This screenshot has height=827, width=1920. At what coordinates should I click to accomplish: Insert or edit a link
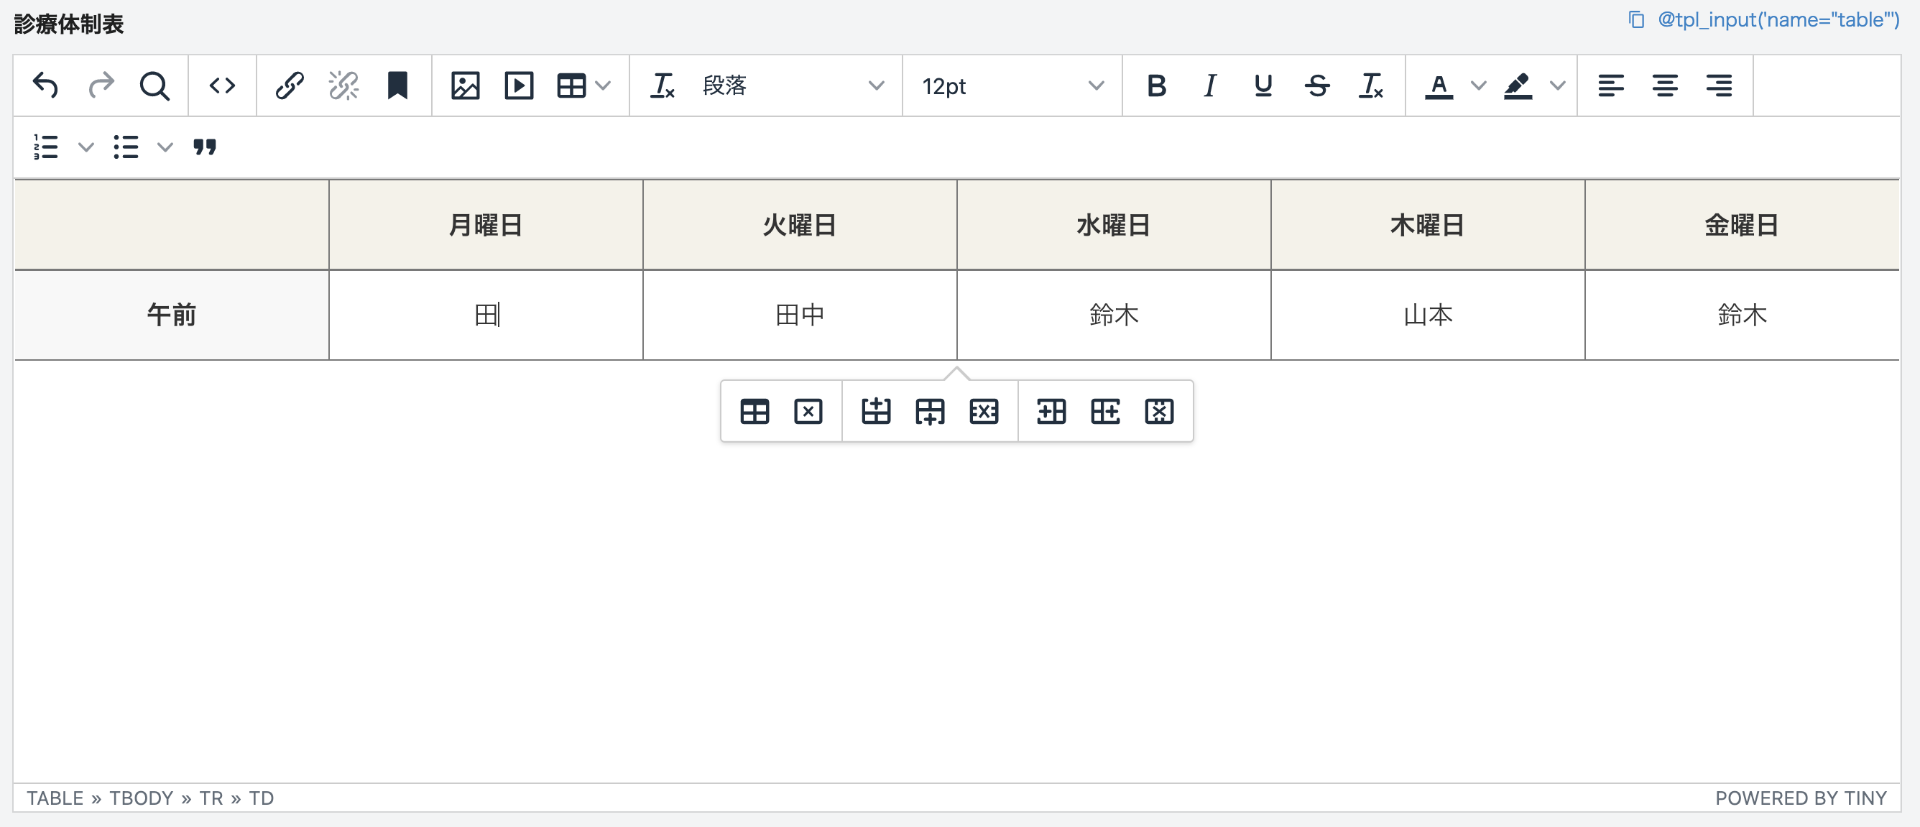coord(290,86)
